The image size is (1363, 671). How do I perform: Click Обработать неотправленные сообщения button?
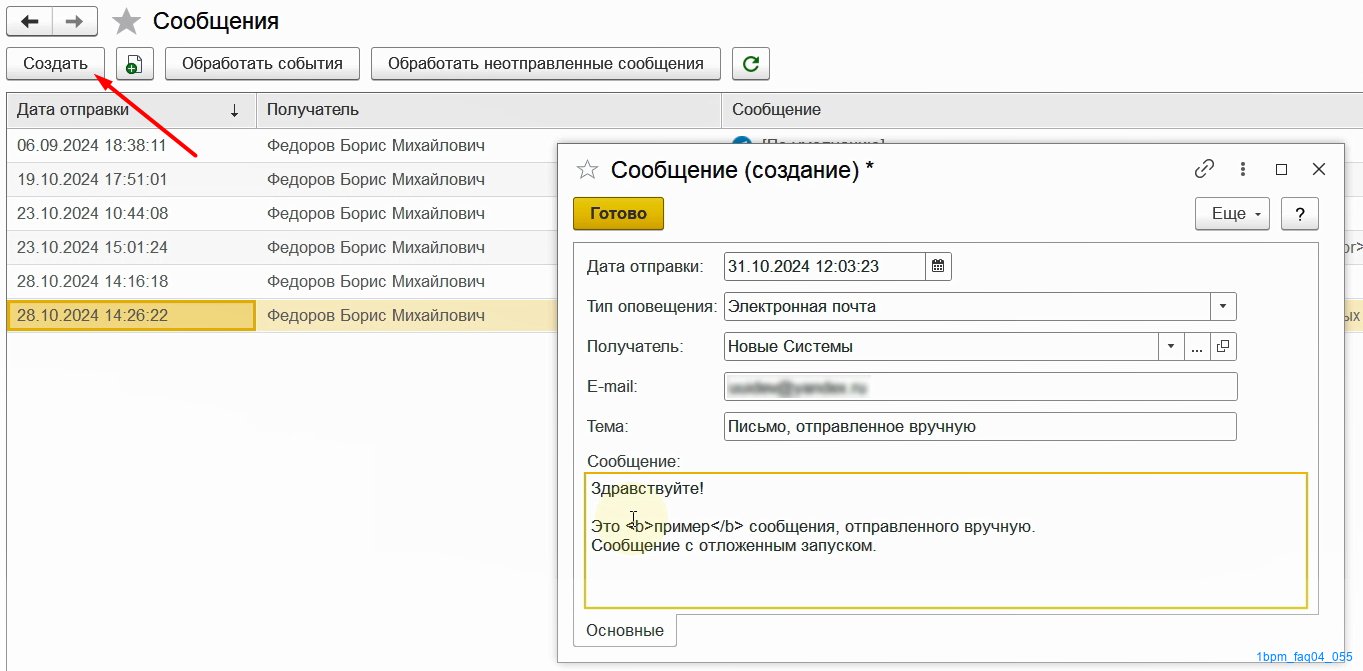click(x=546, y=63)
